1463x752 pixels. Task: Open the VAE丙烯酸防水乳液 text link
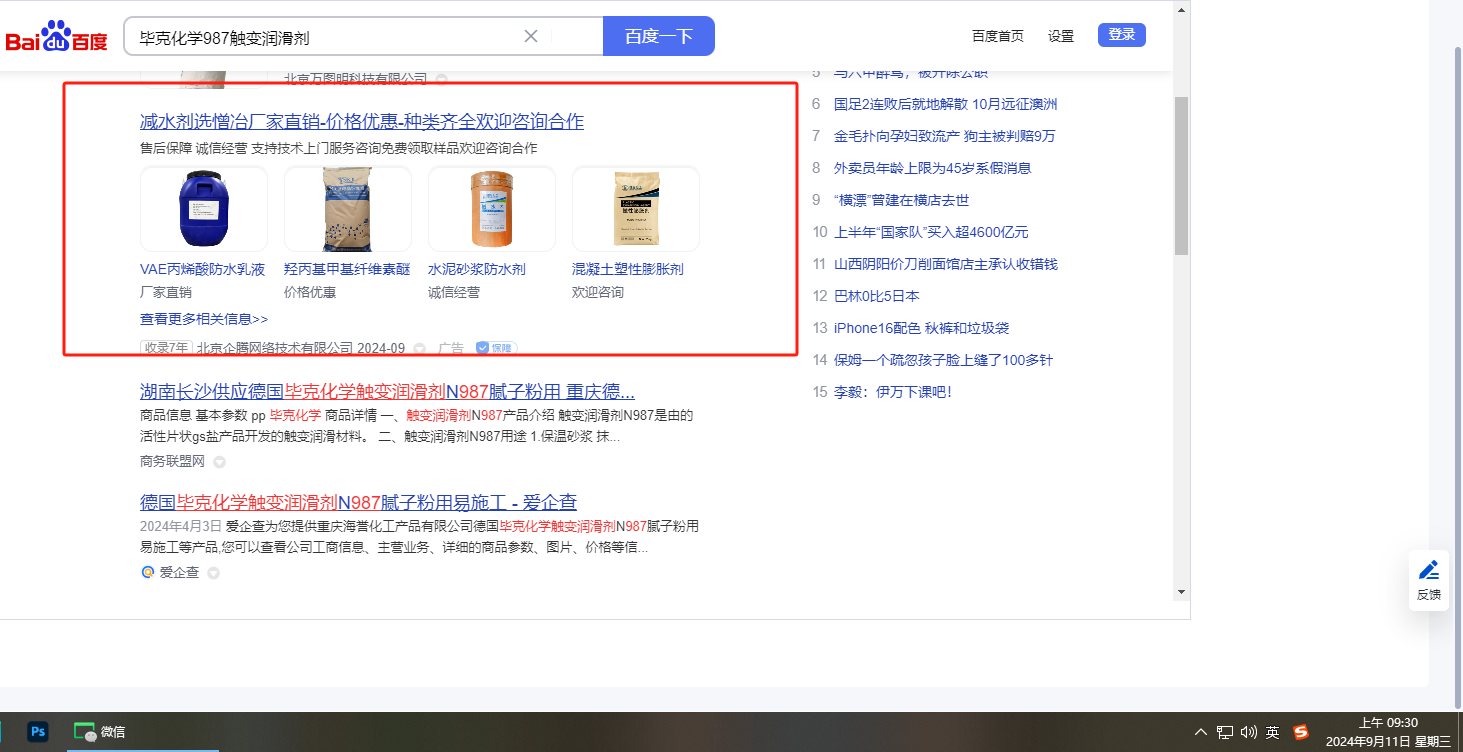pos(203,269)
